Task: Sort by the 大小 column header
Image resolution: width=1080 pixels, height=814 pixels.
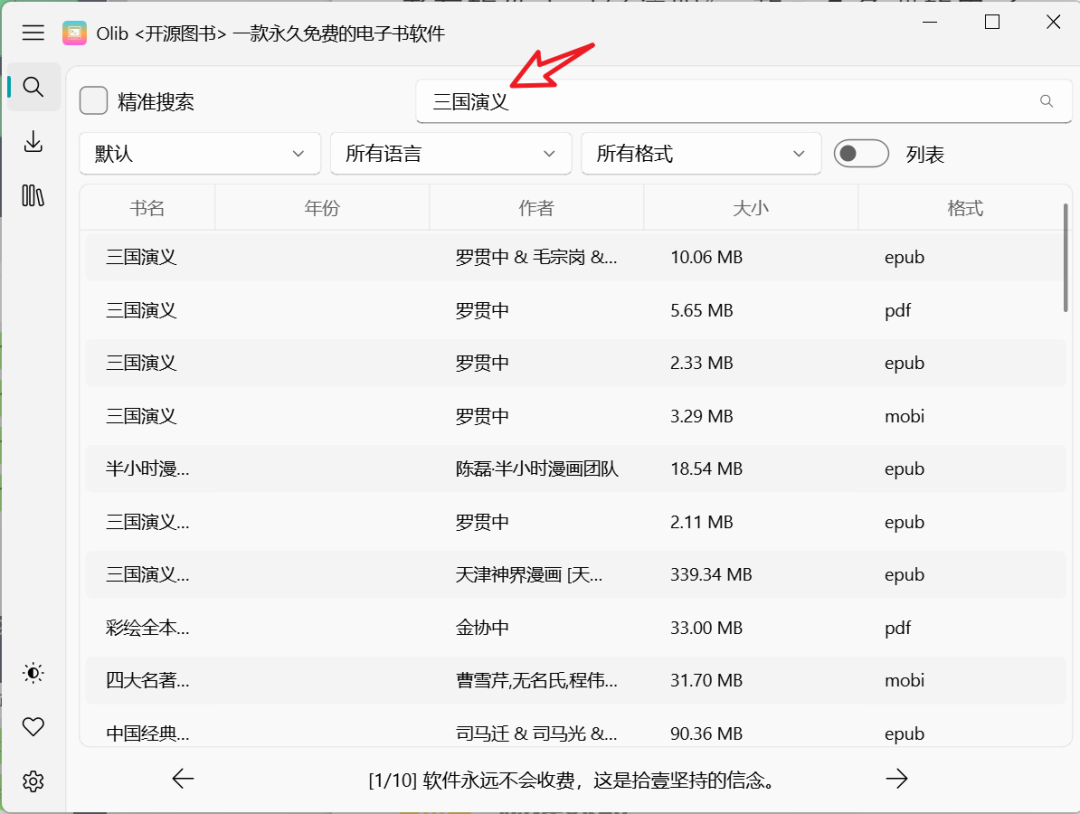Action: click(x=750, y=208)
